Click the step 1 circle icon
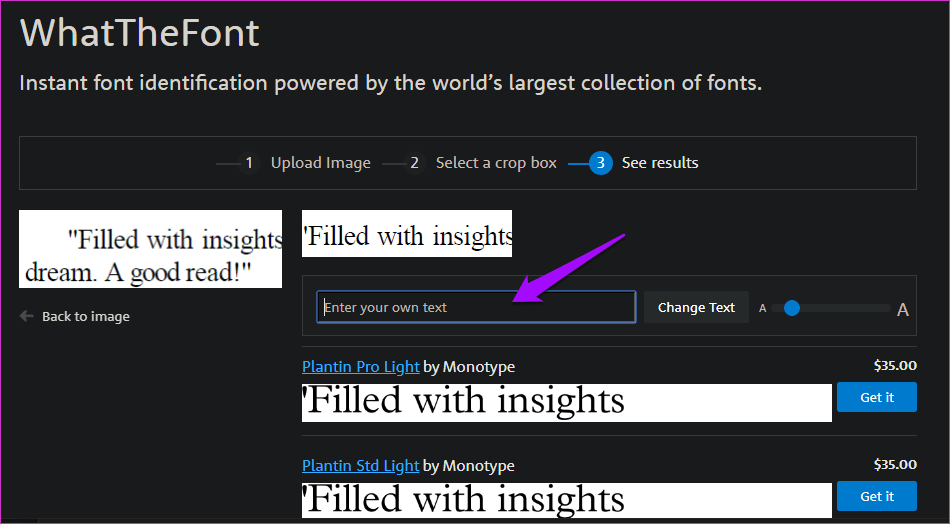This screenshot has height=524, width=950. click(249, 163)
